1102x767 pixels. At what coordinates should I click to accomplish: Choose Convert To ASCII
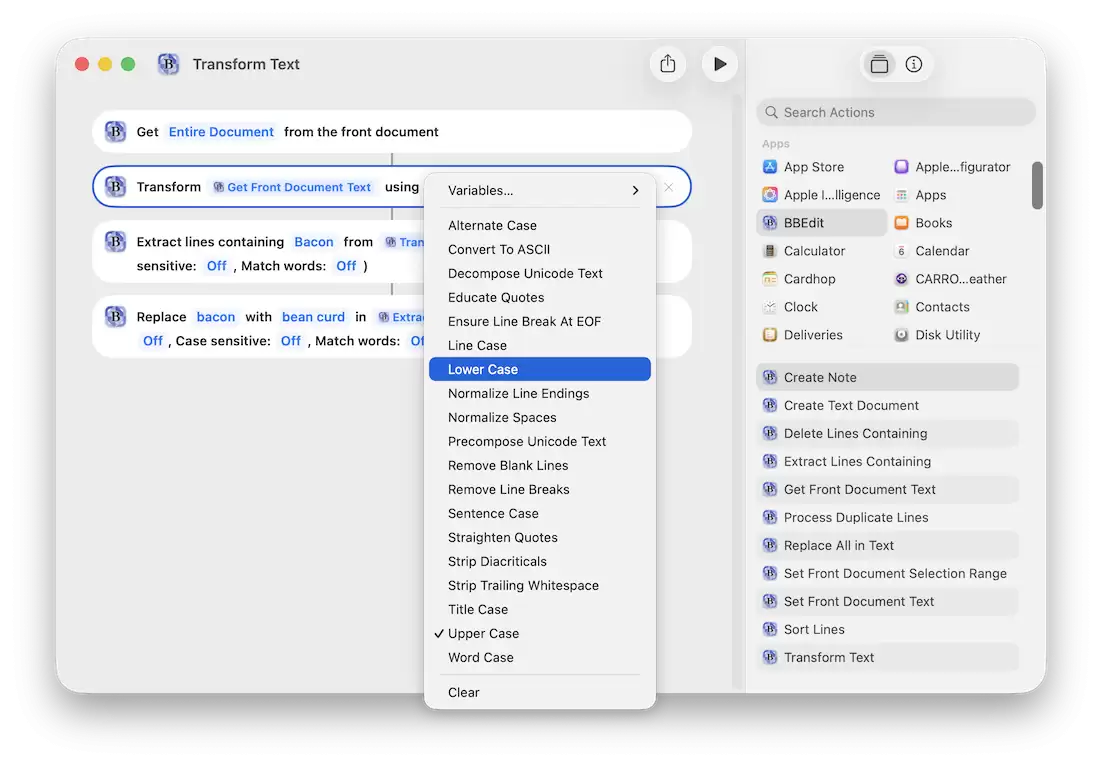click(x=540, y=249)
